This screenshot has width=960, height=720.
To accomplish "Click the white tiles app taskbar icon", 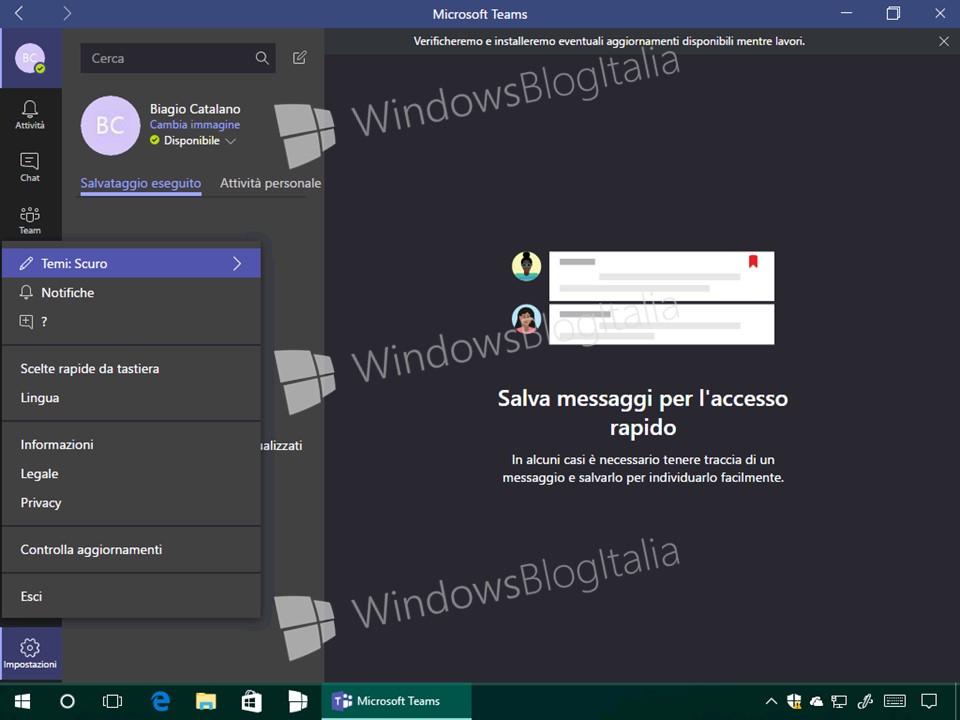I will pos(298,702).
